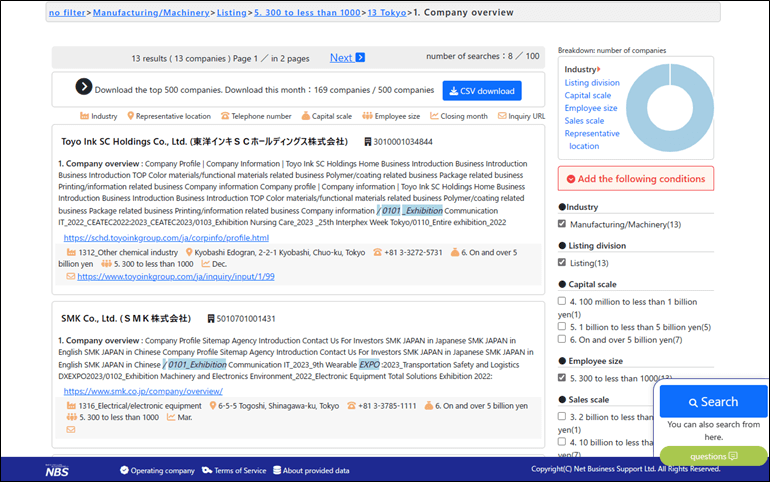Click the factory icon beside 1316_Electrical/electronic equipment
Image resolution: width=770 pixels, height=482 pixels.
point(71,405)
